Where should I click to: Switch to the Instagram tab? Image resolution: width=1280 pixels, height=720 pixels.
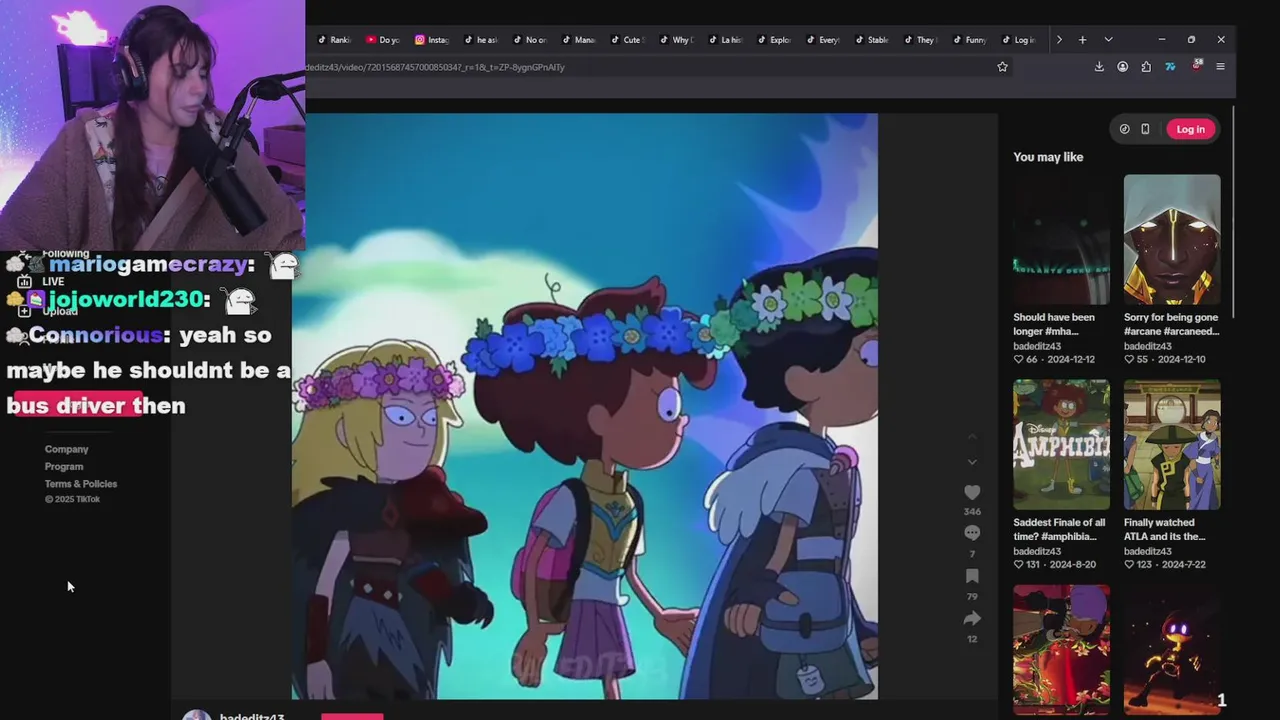432,40
